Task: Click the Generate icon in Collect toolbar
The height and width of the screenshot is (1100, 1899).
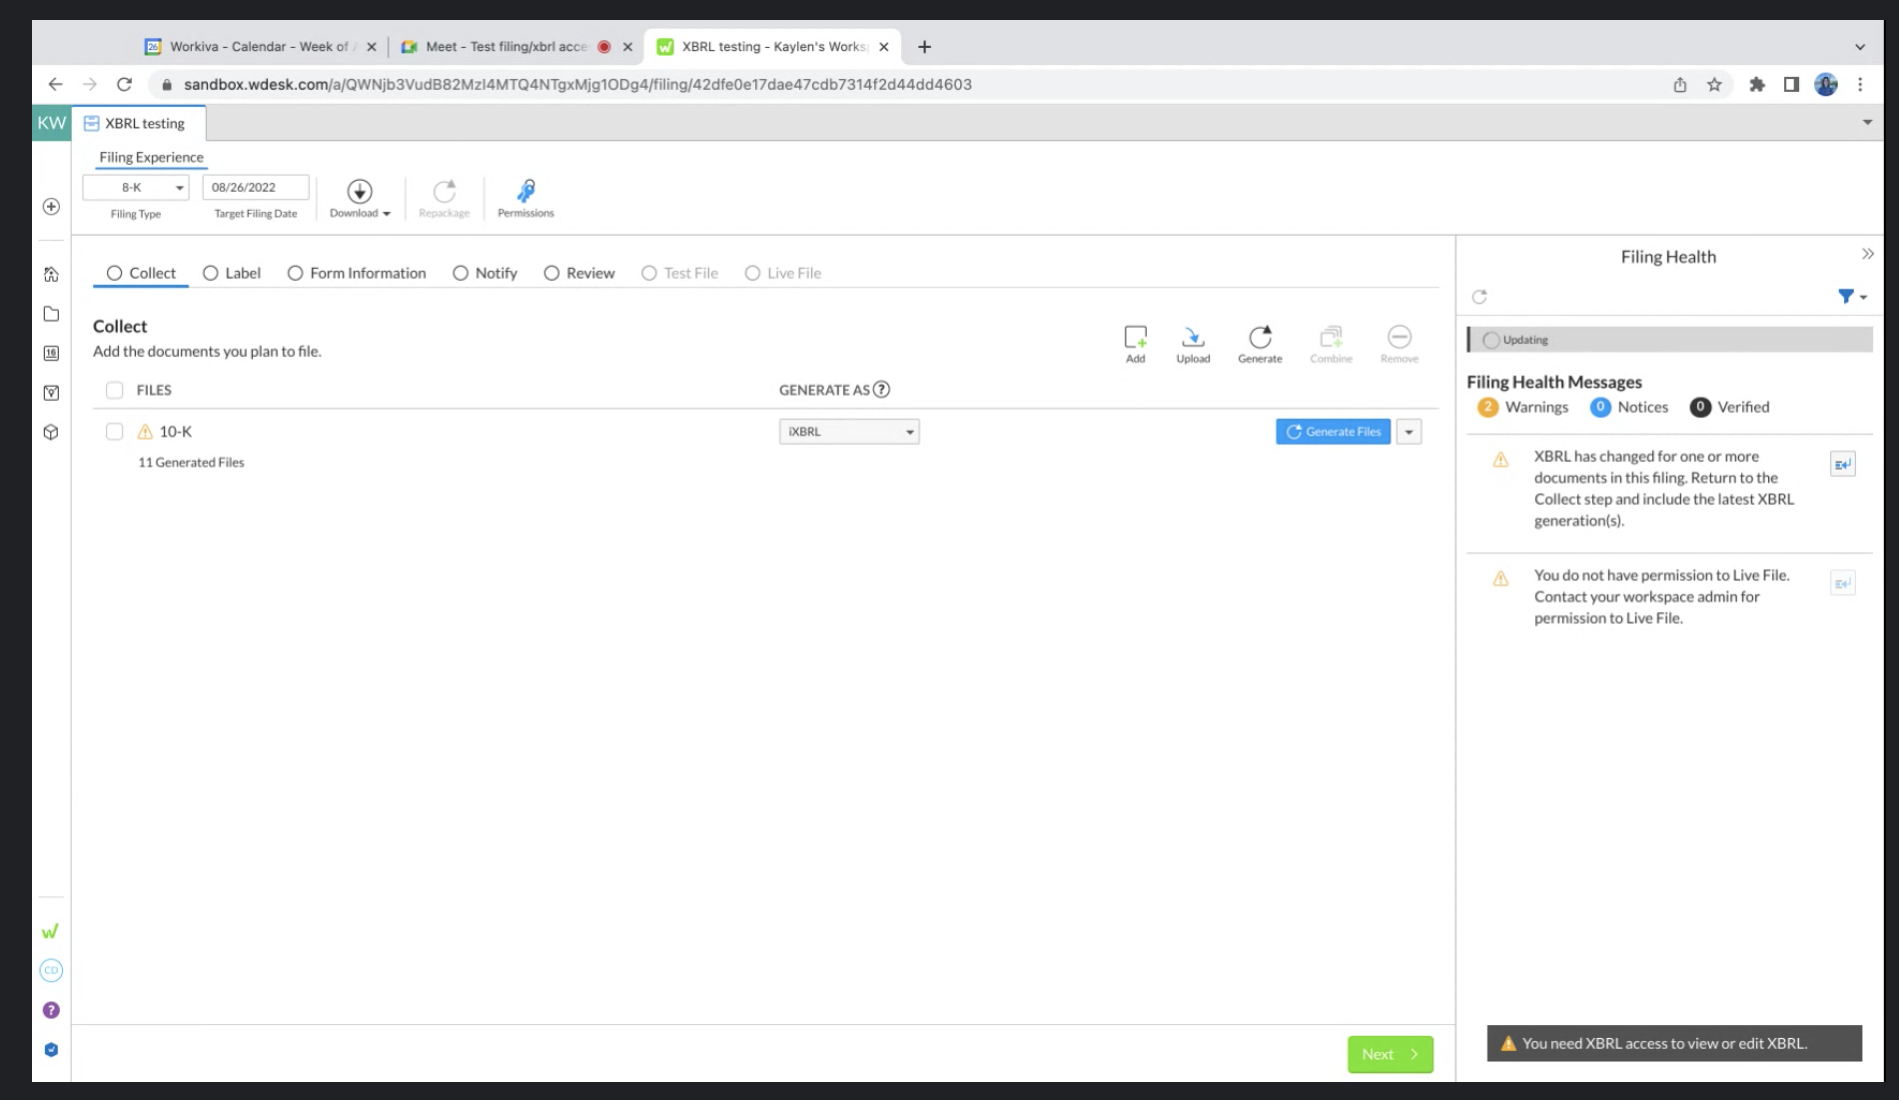Action: coord(1259,338)
